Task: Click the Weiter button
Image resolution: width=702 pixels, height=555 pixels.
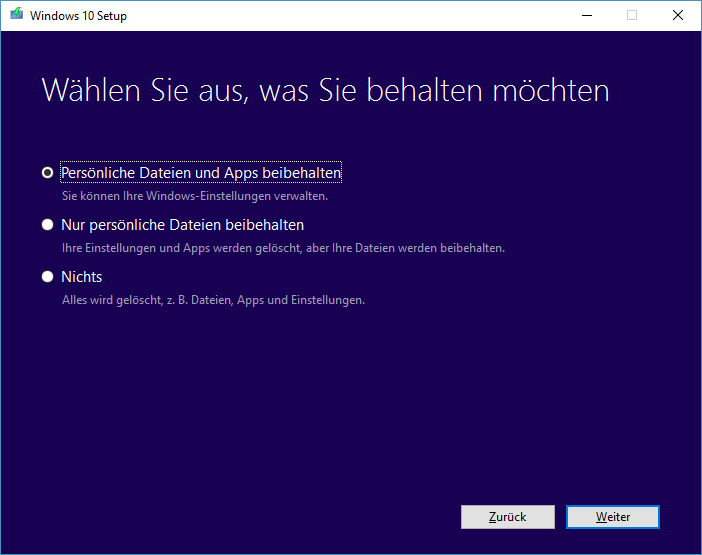Action: coord(612,517)
